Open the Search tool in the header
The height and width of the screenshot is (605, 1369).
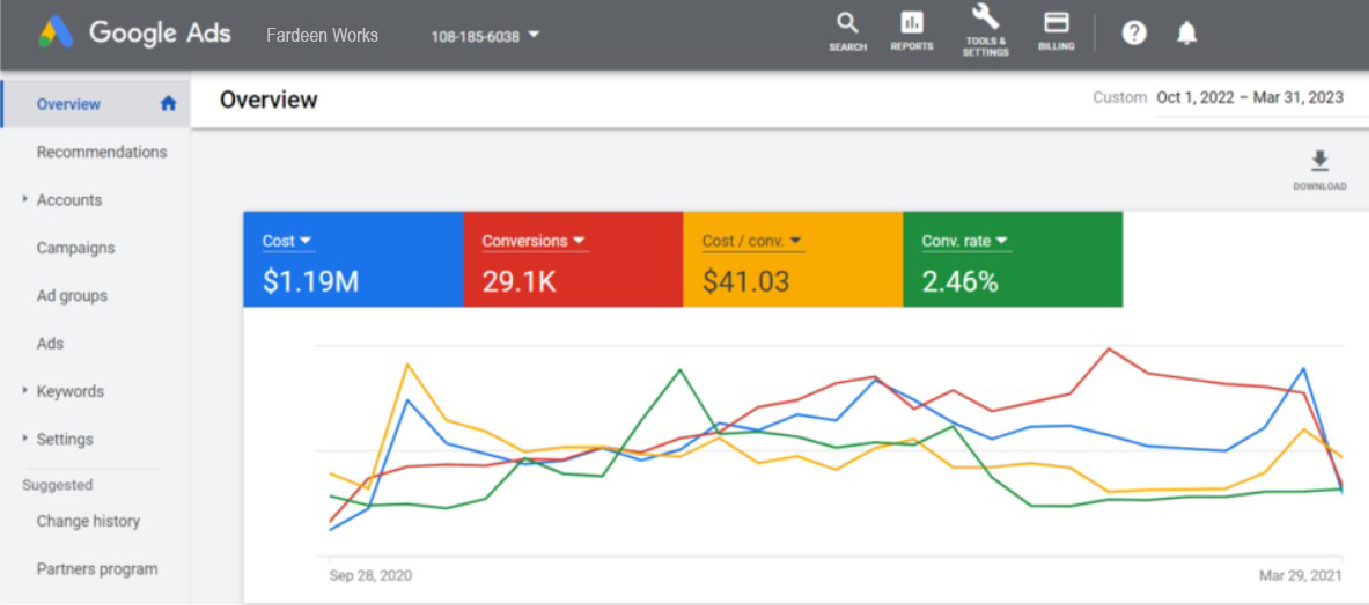(x=847, y=31)
